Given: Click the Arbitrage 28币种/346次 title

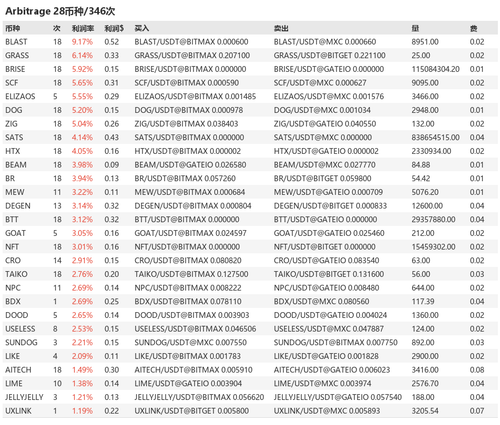Looking at the screenshot, I should coord(60,11).
